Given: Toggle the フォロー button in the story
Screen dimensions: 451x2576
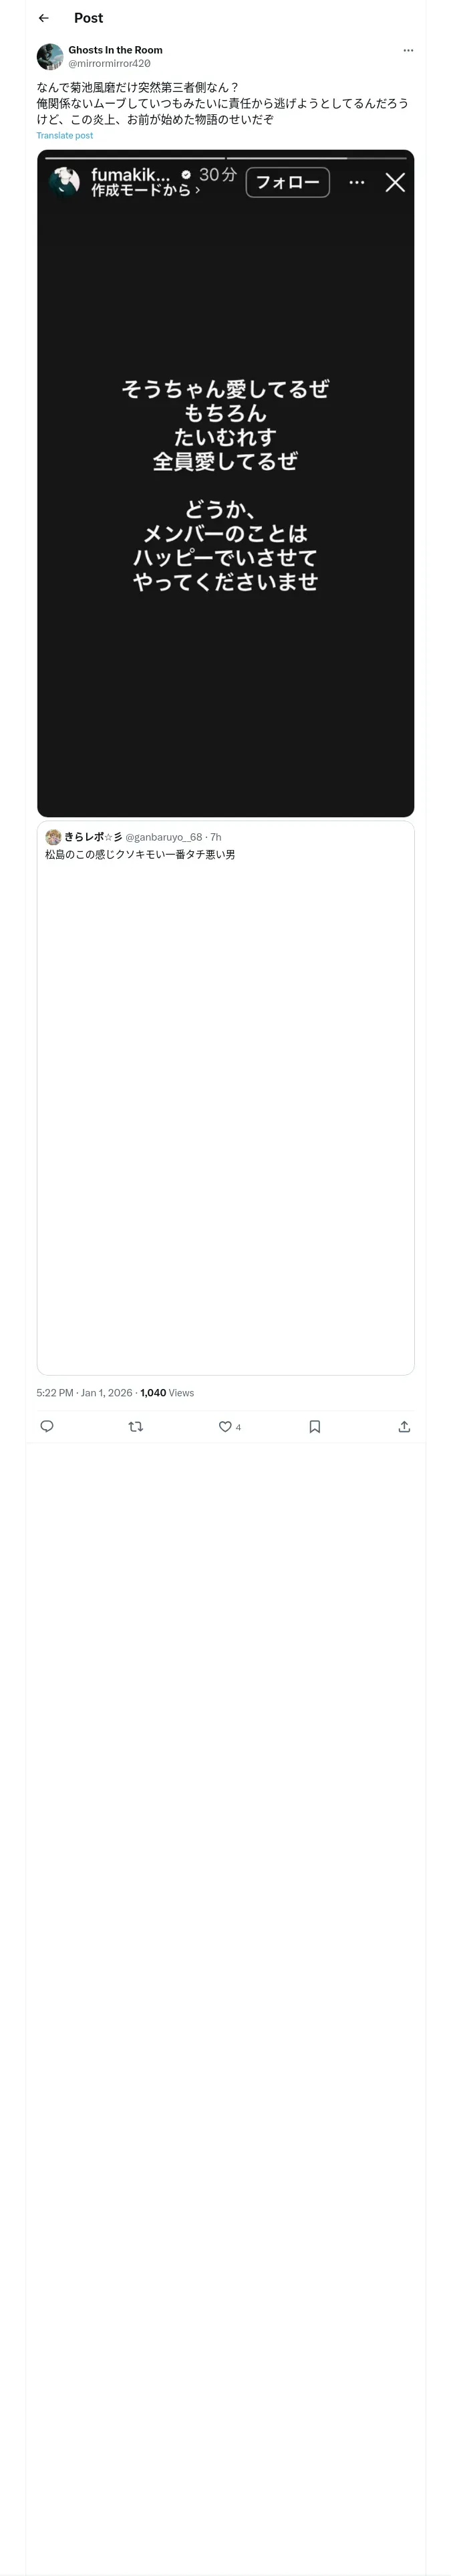Looking at the screenshot, I should 287,182.
